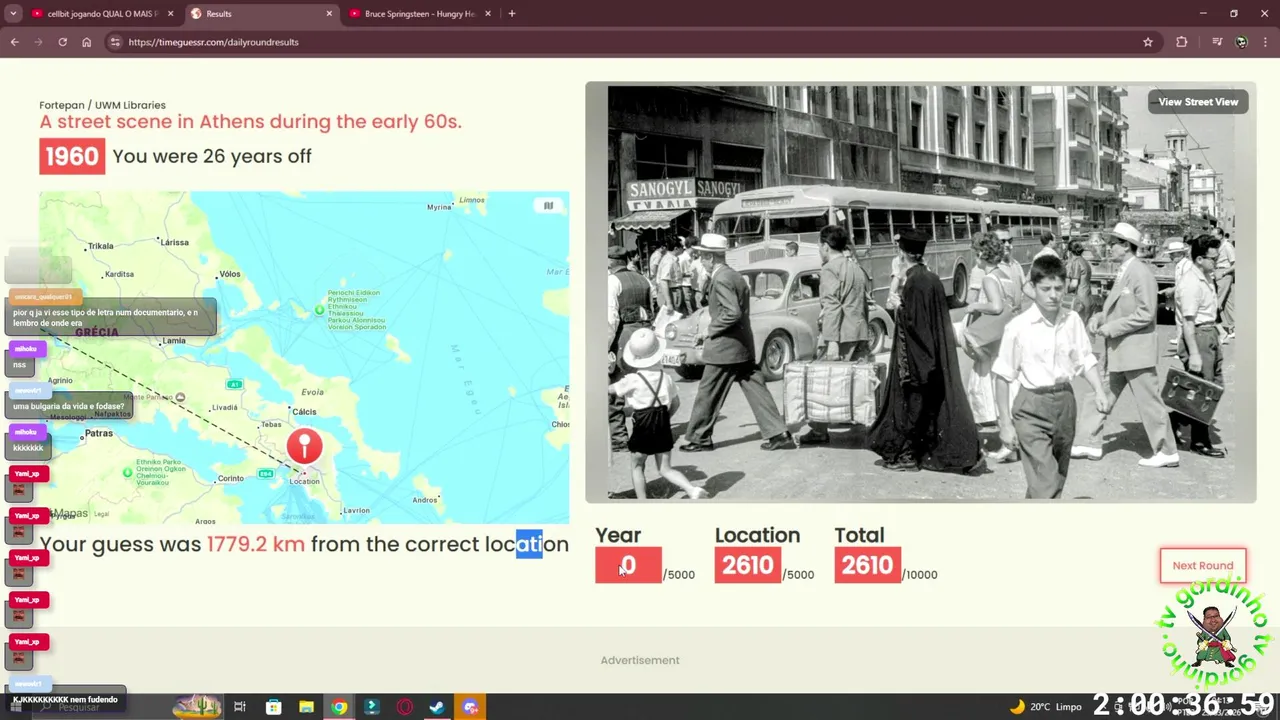Click the 1779.2 km distance text

coord(256,544)
